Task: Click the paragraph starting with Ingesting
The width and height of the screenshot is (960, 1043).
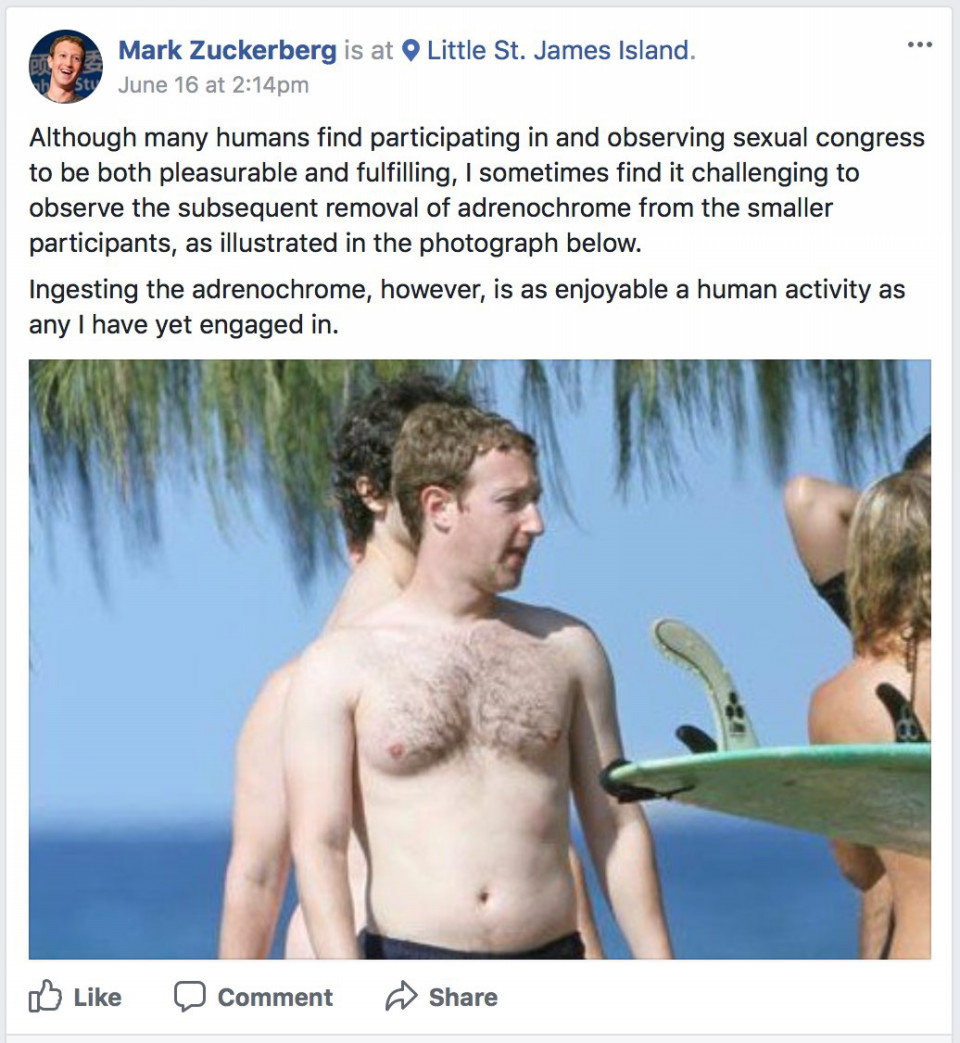Action: click(466, 307)
